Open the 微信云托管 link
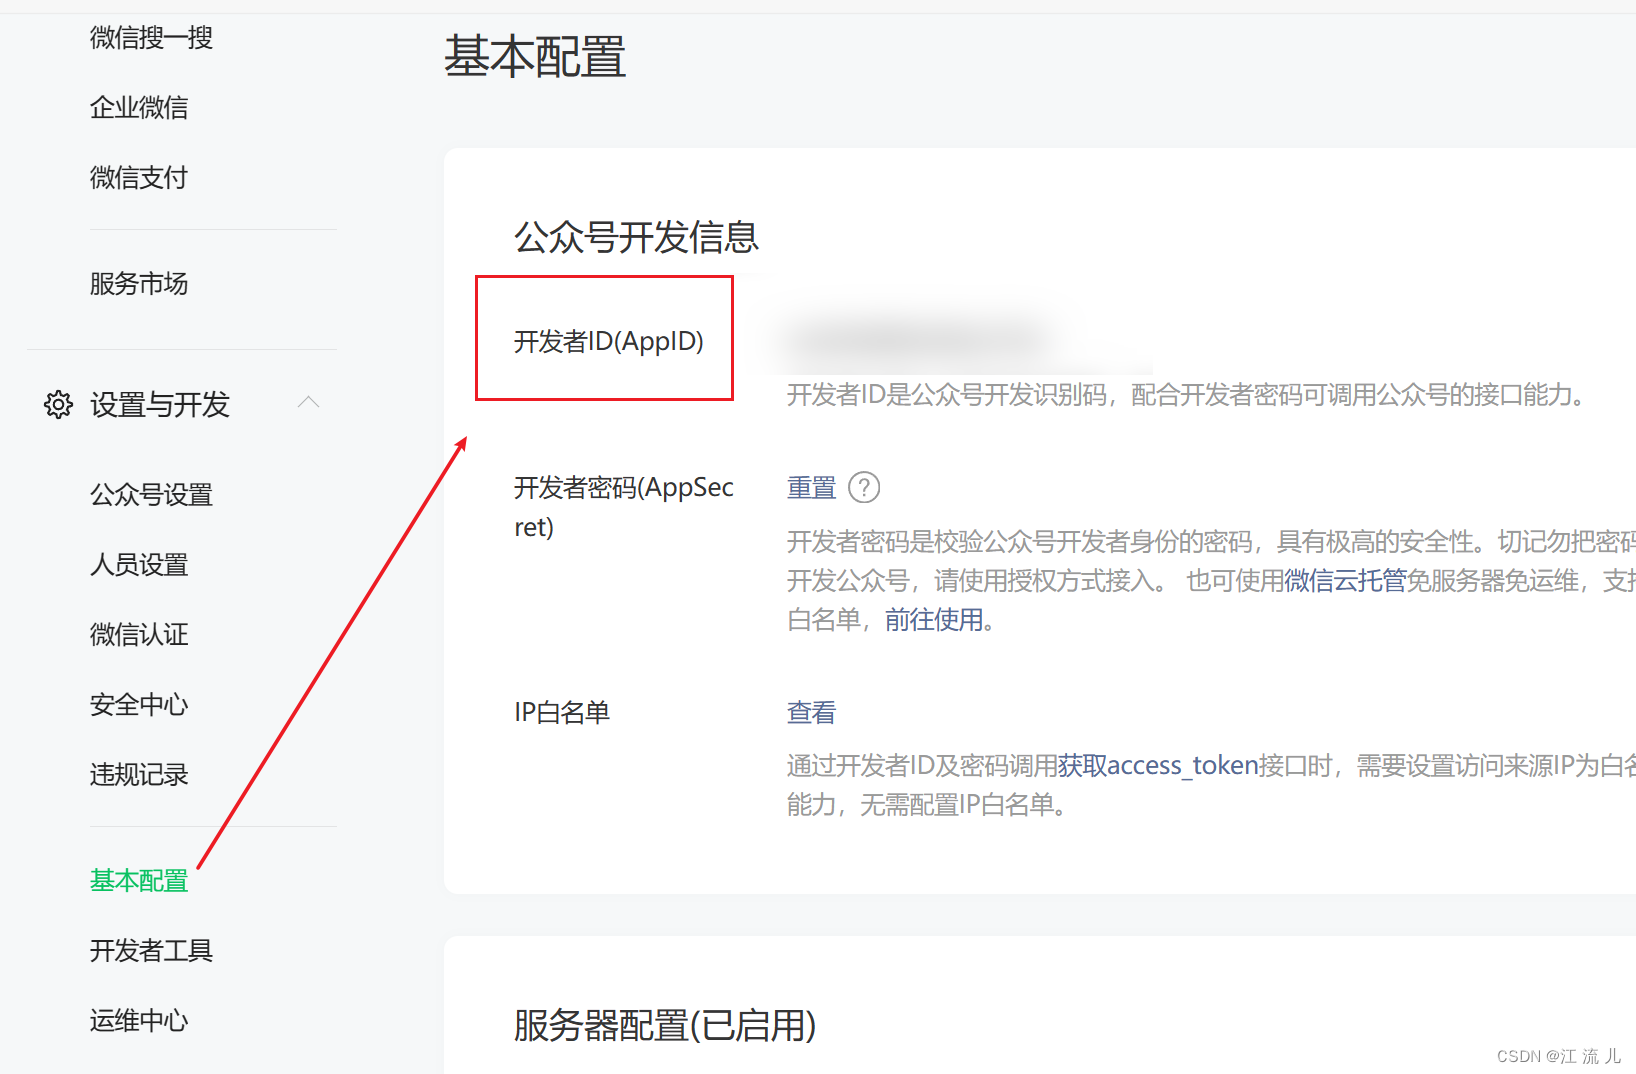The image size is (1636, 1074). pyautogui.click(x=1345, y=581)
